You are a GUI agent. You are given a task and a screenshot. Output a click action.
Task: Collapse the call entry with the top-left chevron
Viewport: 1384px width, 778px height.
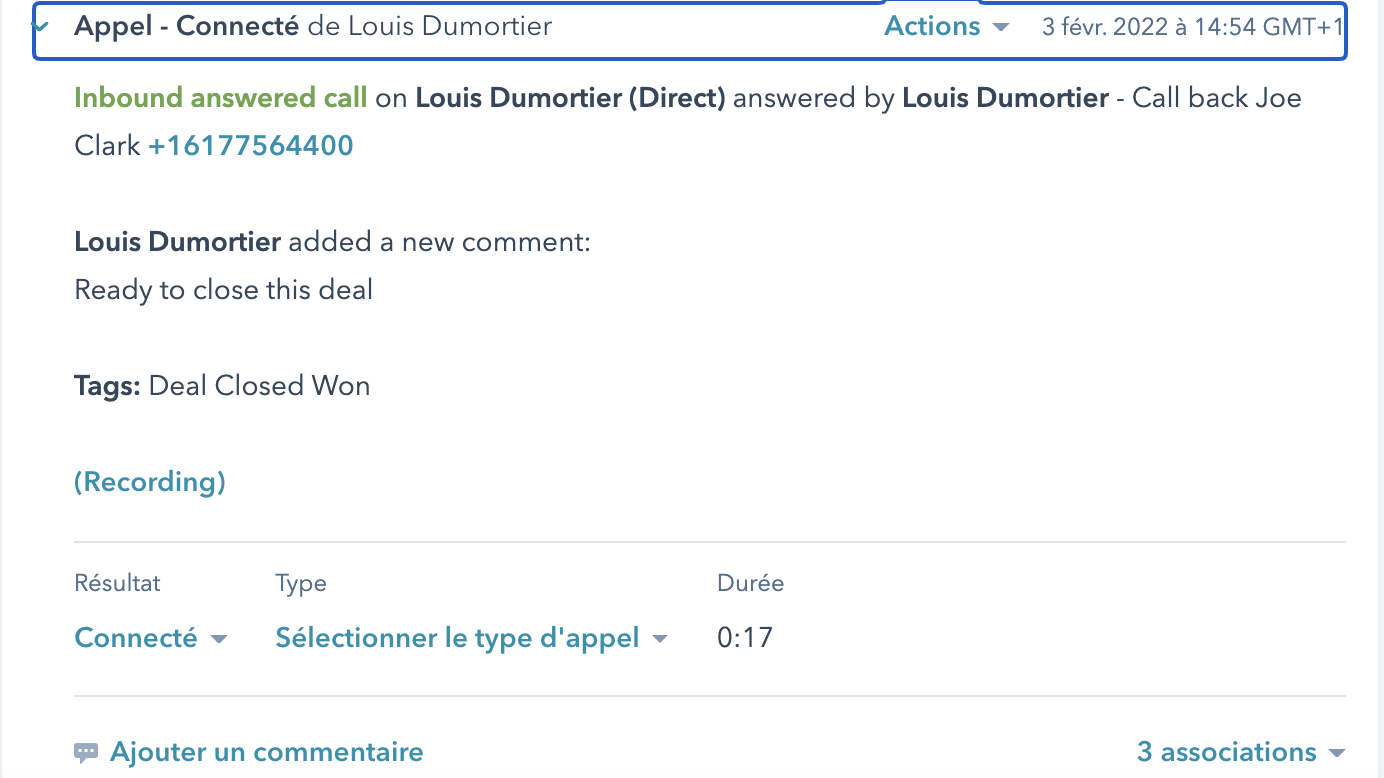tap(41, 27)
